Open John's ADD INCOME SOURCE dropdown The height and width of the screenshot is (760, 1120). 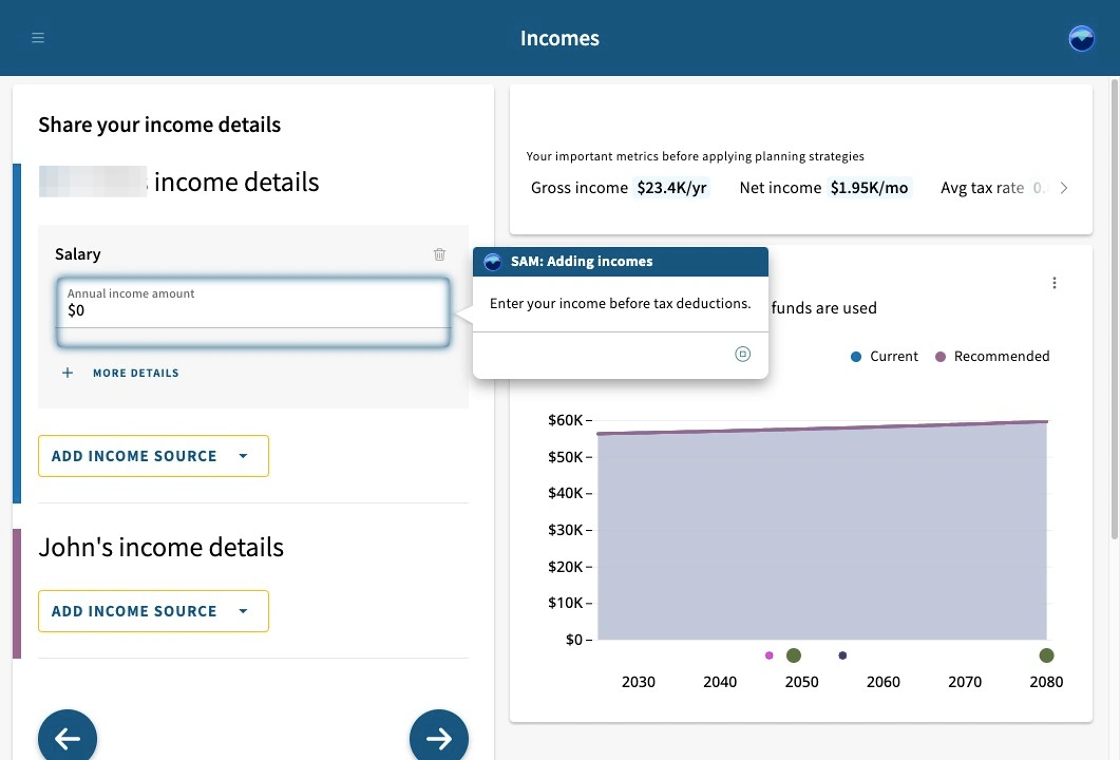(154, 611)
